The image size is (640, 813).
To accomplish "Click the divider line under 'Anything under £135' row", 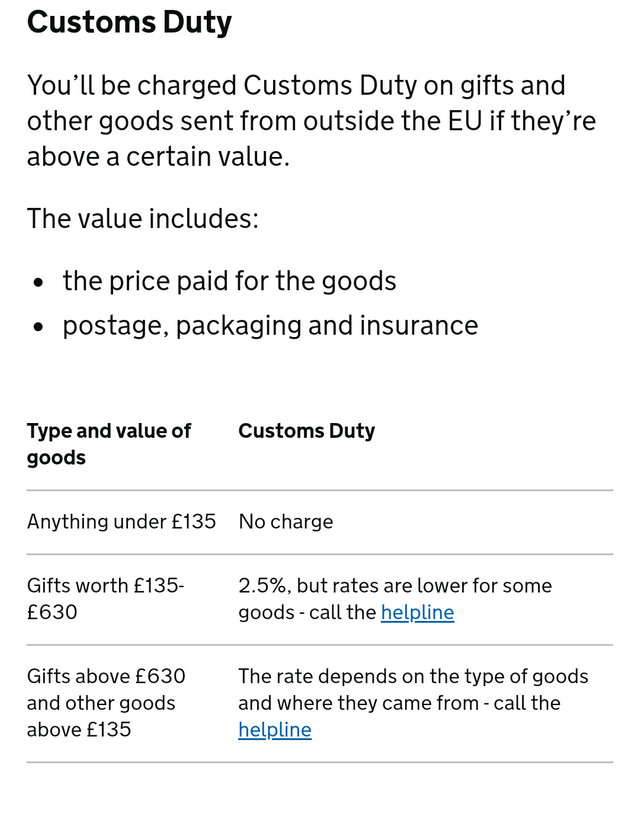I will [x=320, y=554].
